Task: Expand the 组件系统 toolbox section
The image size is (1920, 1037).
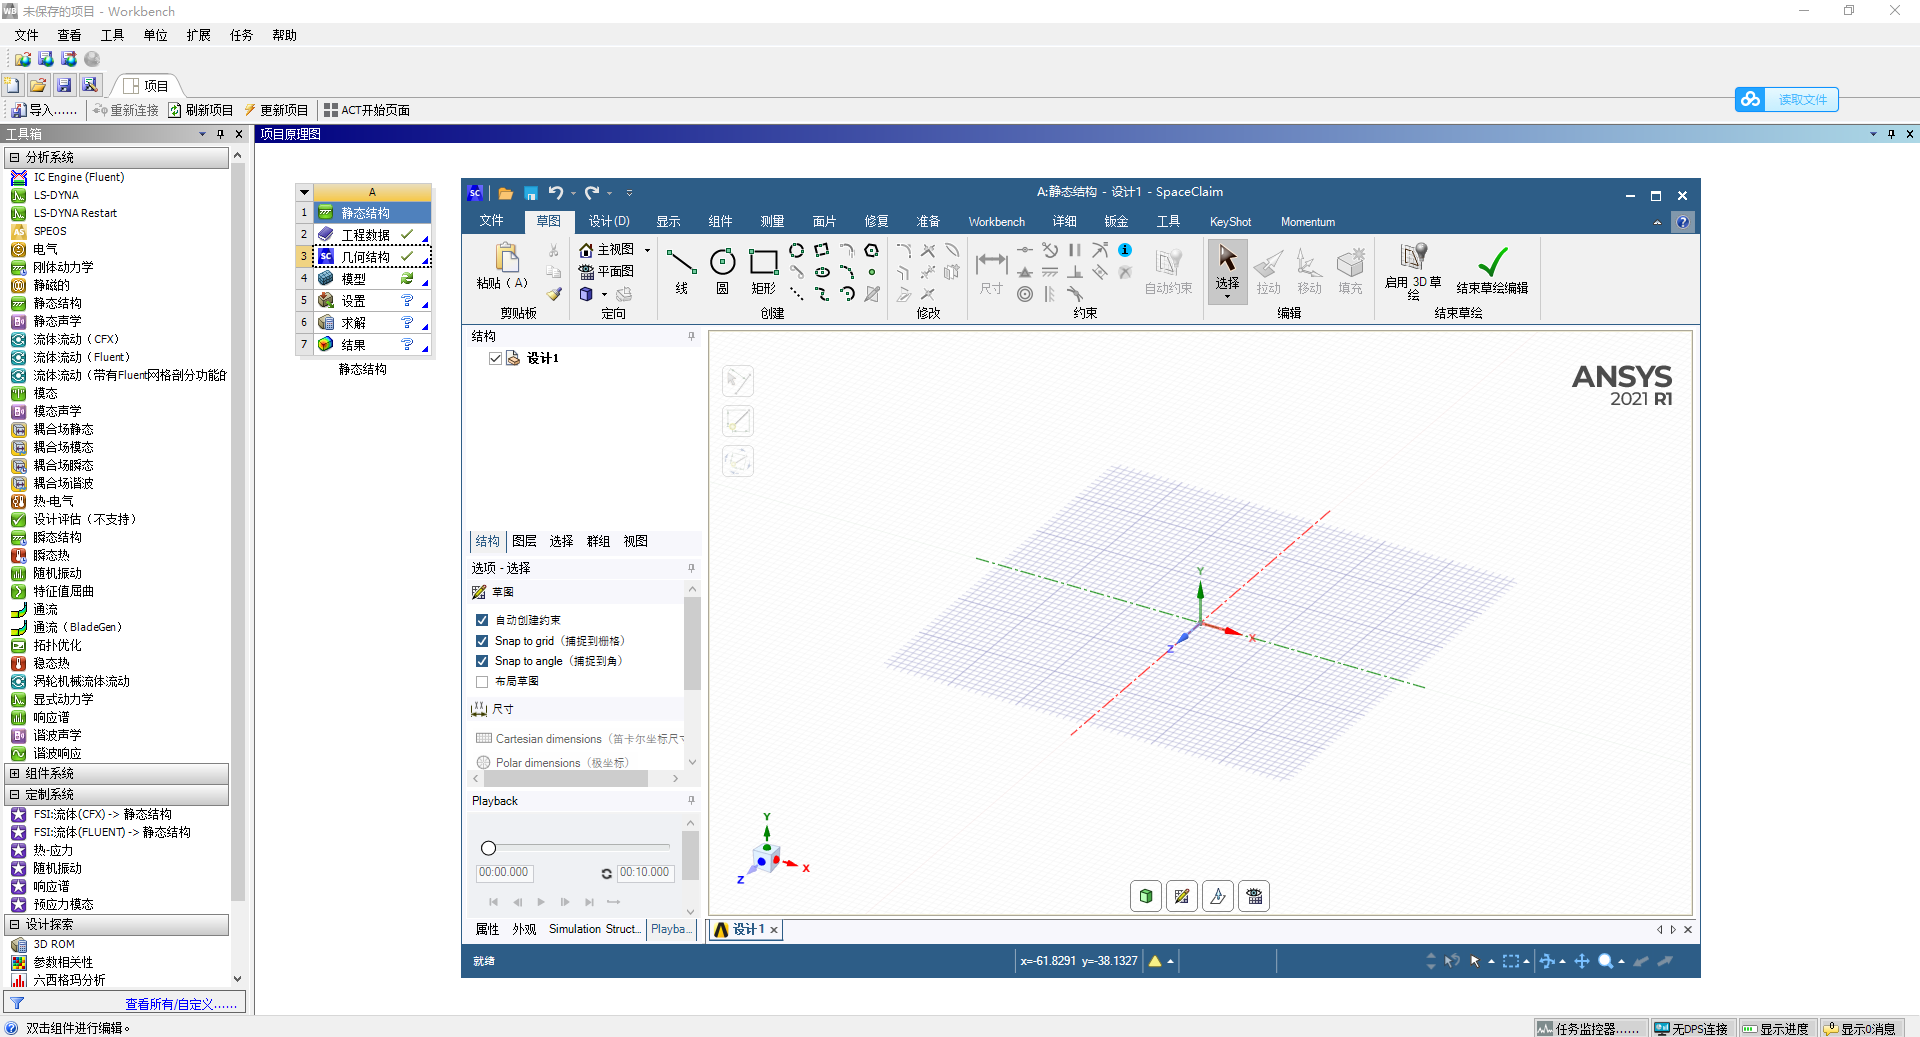Action: [14, 773]
